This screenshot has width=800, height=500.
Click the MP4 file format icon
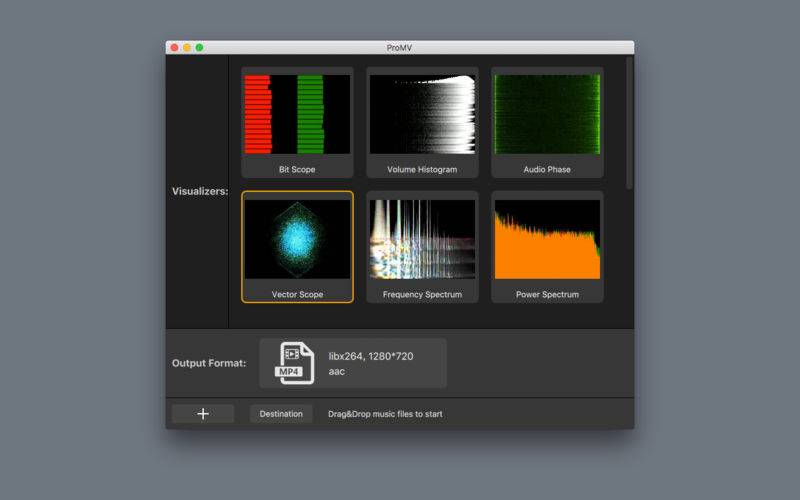294,363
